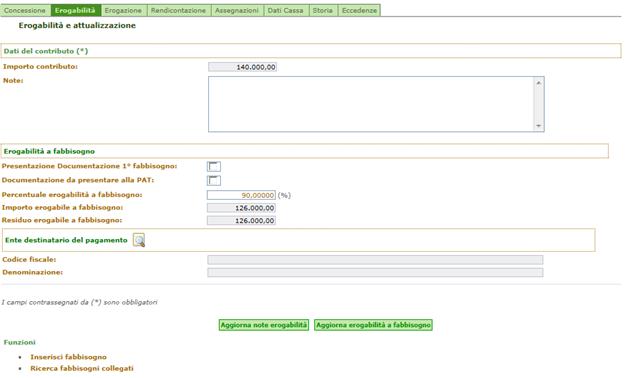626x378 pixels.
Task: Open Ricerca fabbisogni collegati link
Action: (x=82, y=368)
